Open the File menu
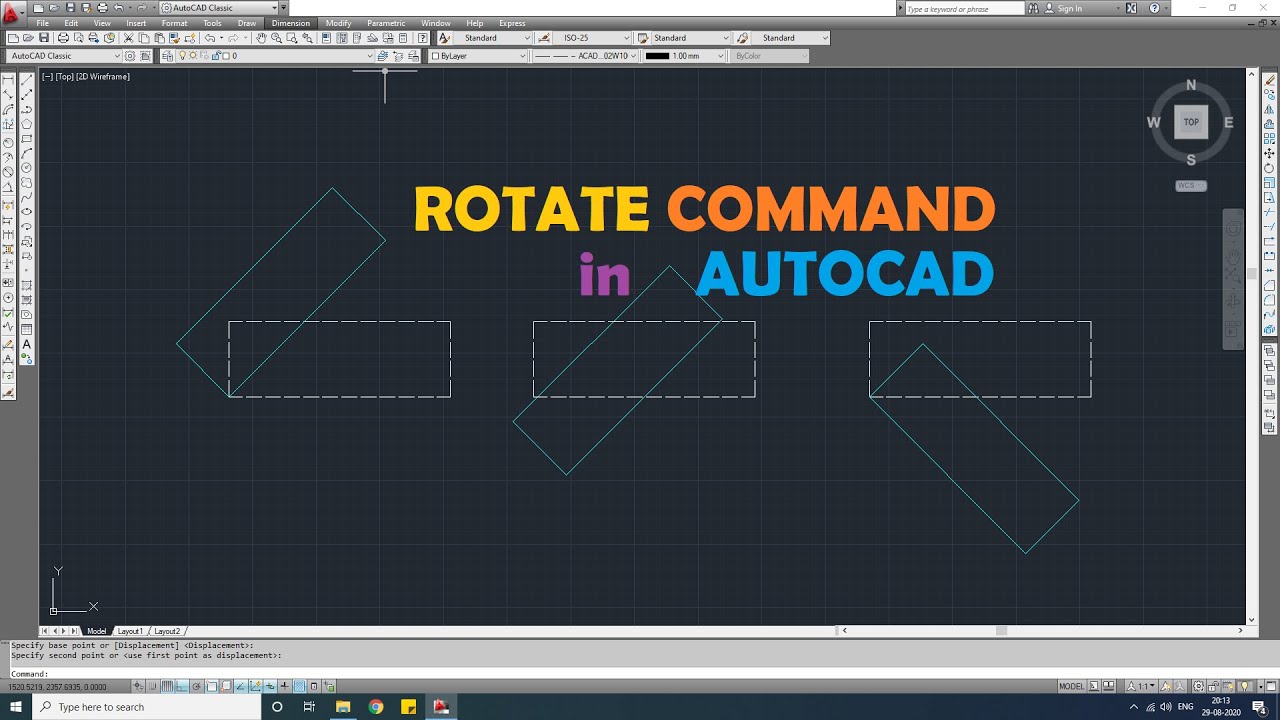This screenshot has height=720, width=1280. pos(43,23)
